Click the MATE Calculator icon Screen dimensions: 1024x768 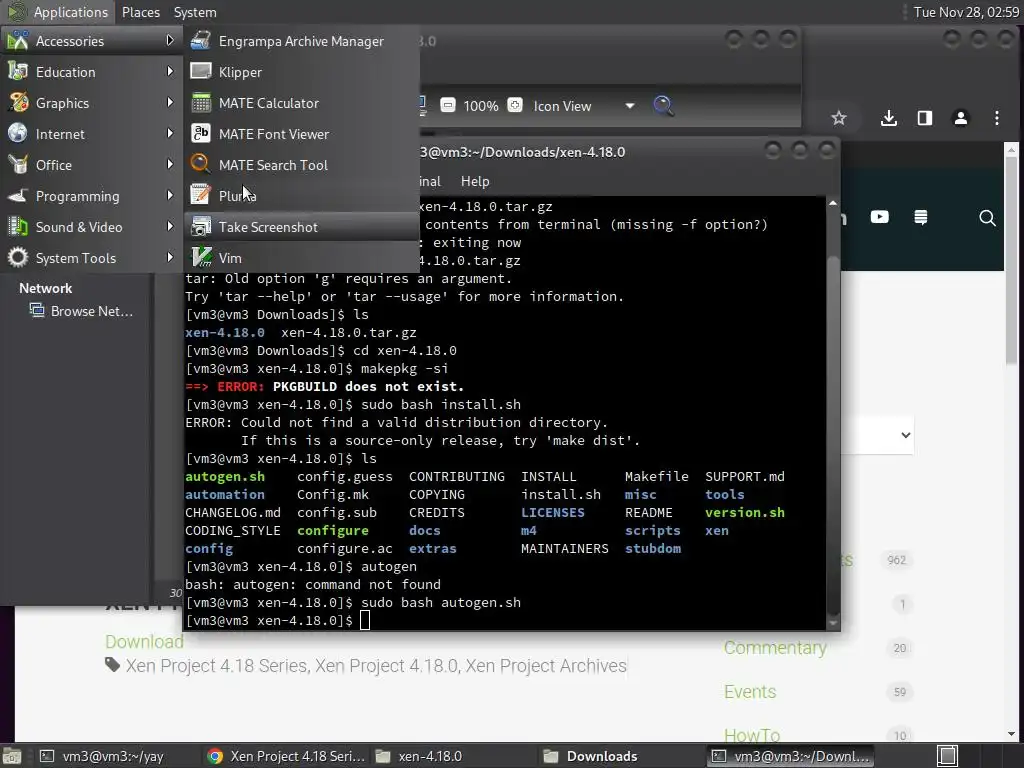pos(200,103)
